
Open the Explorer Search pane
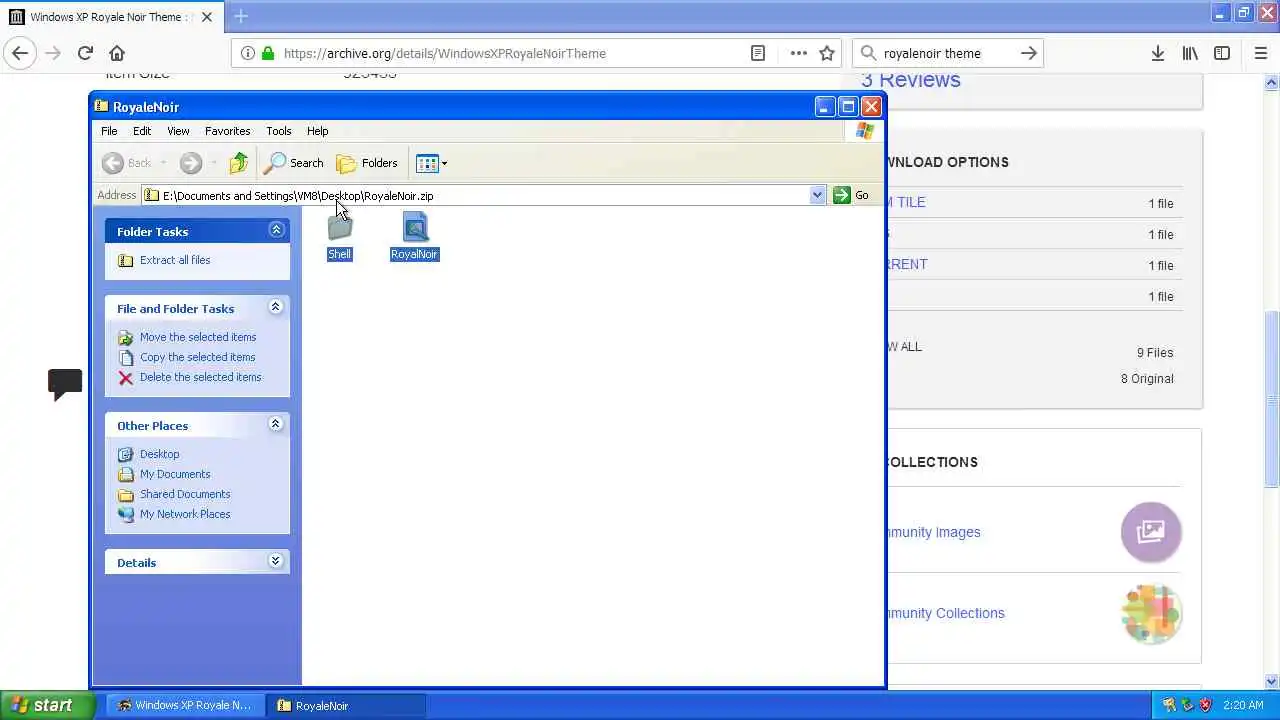(294, 163)
